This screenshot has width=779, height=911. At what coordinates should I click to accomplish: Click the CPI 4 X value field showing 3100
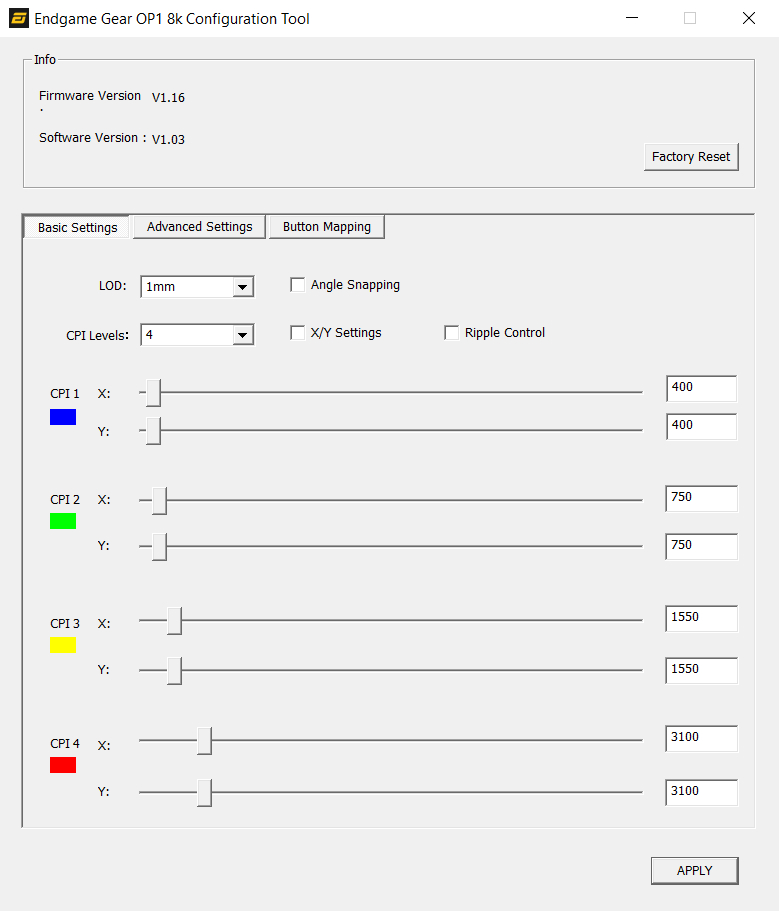701,738
